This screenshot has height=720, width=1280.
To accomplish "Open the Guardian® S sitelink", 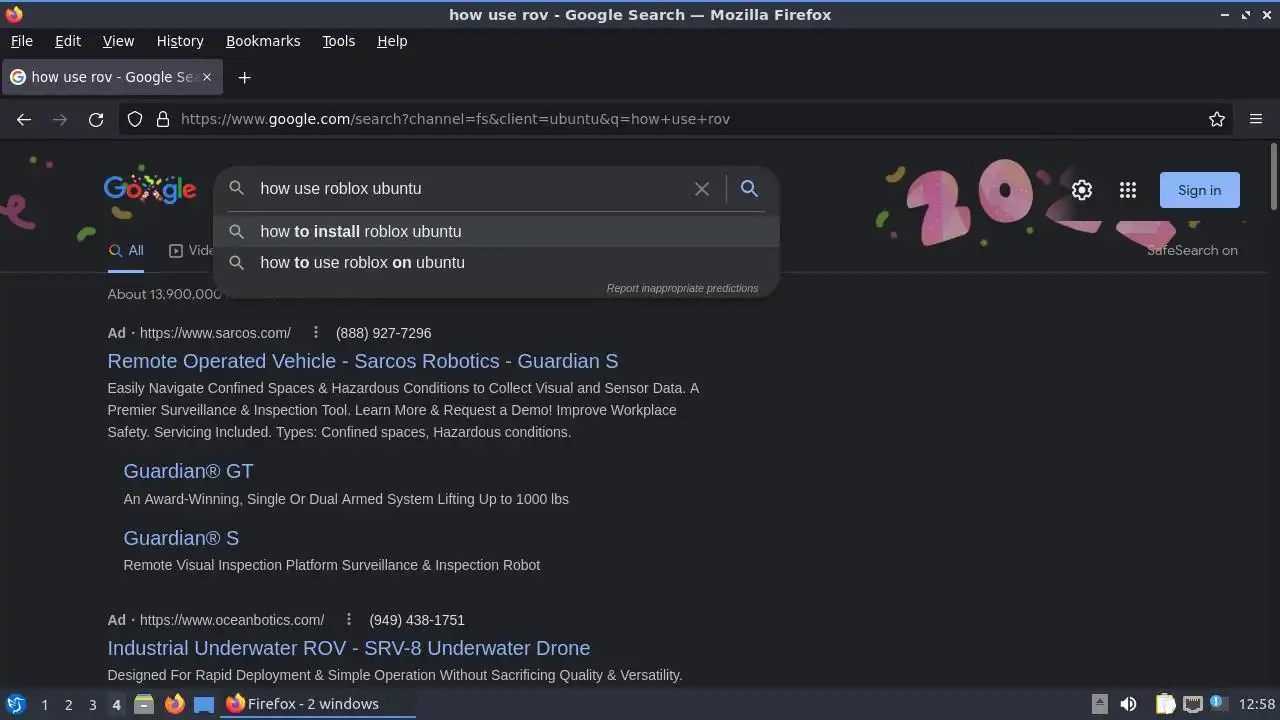I will 181,538.
